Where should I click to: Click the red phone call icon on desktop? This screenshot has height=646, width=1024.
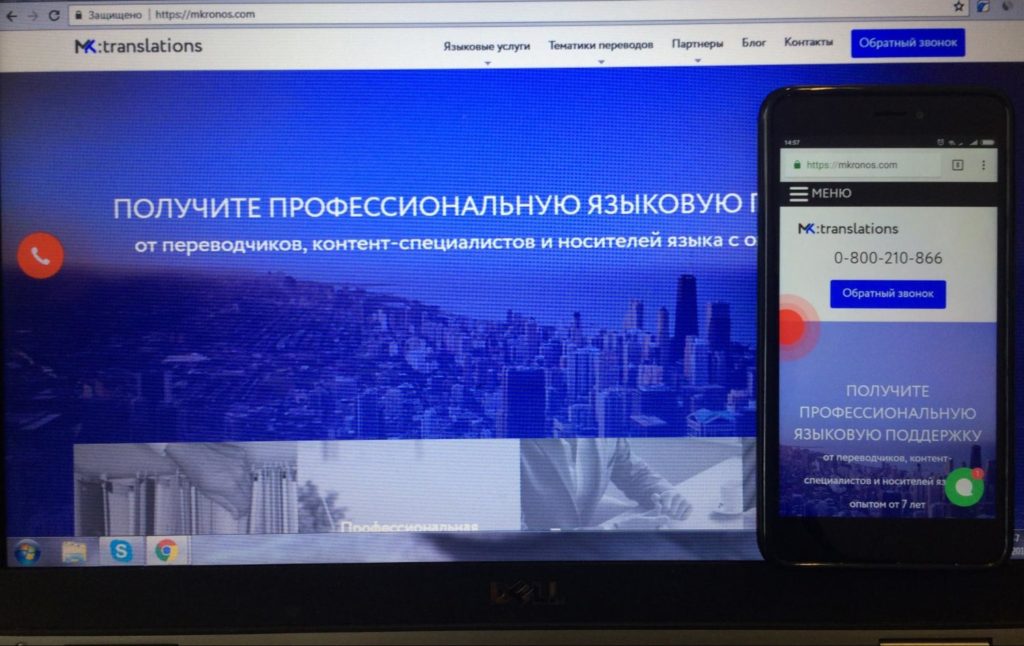click(x=40, y=255)
